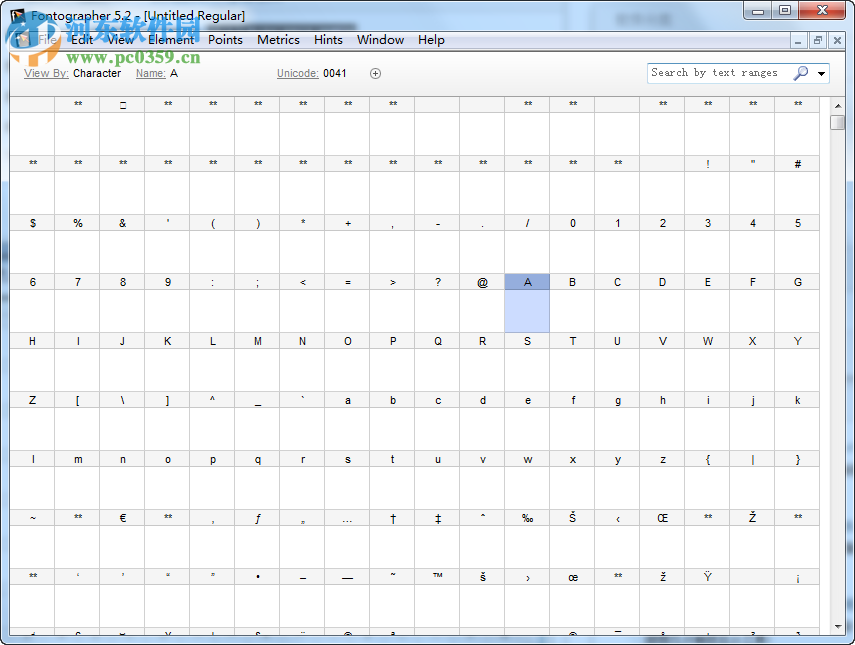This screenshot has width=855, height=645.
Task: Select the backslash glyph cell
Action: click(122, 421)
